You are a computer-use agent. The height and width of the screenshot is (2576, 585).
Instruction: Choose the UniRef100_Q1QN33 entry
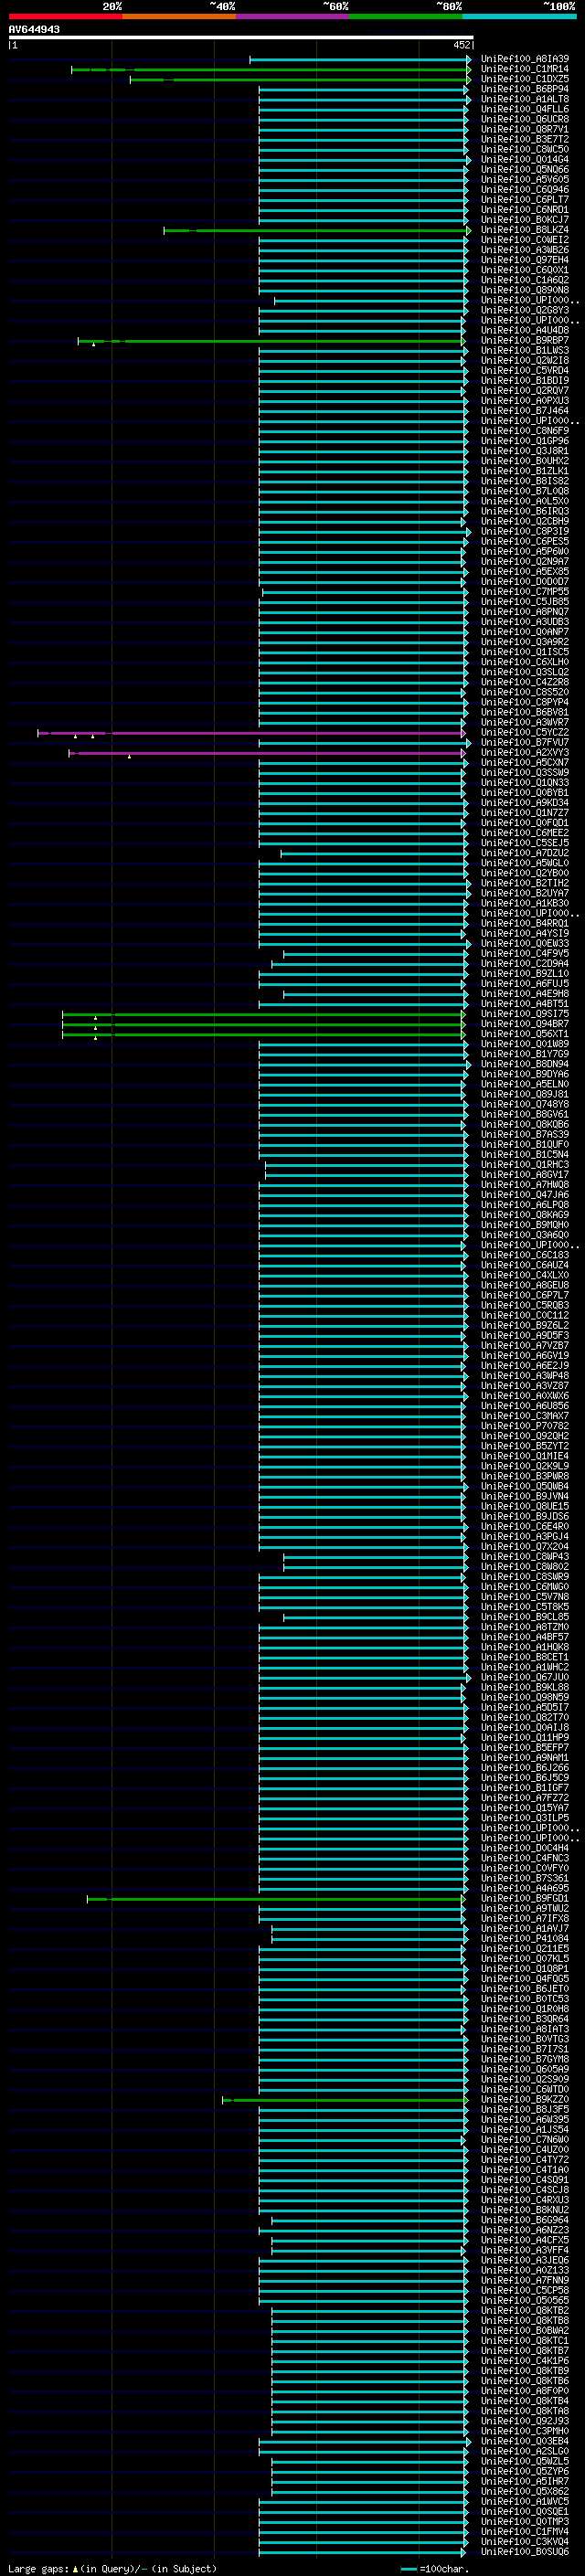pyautogui.click(x=524, y=783)
